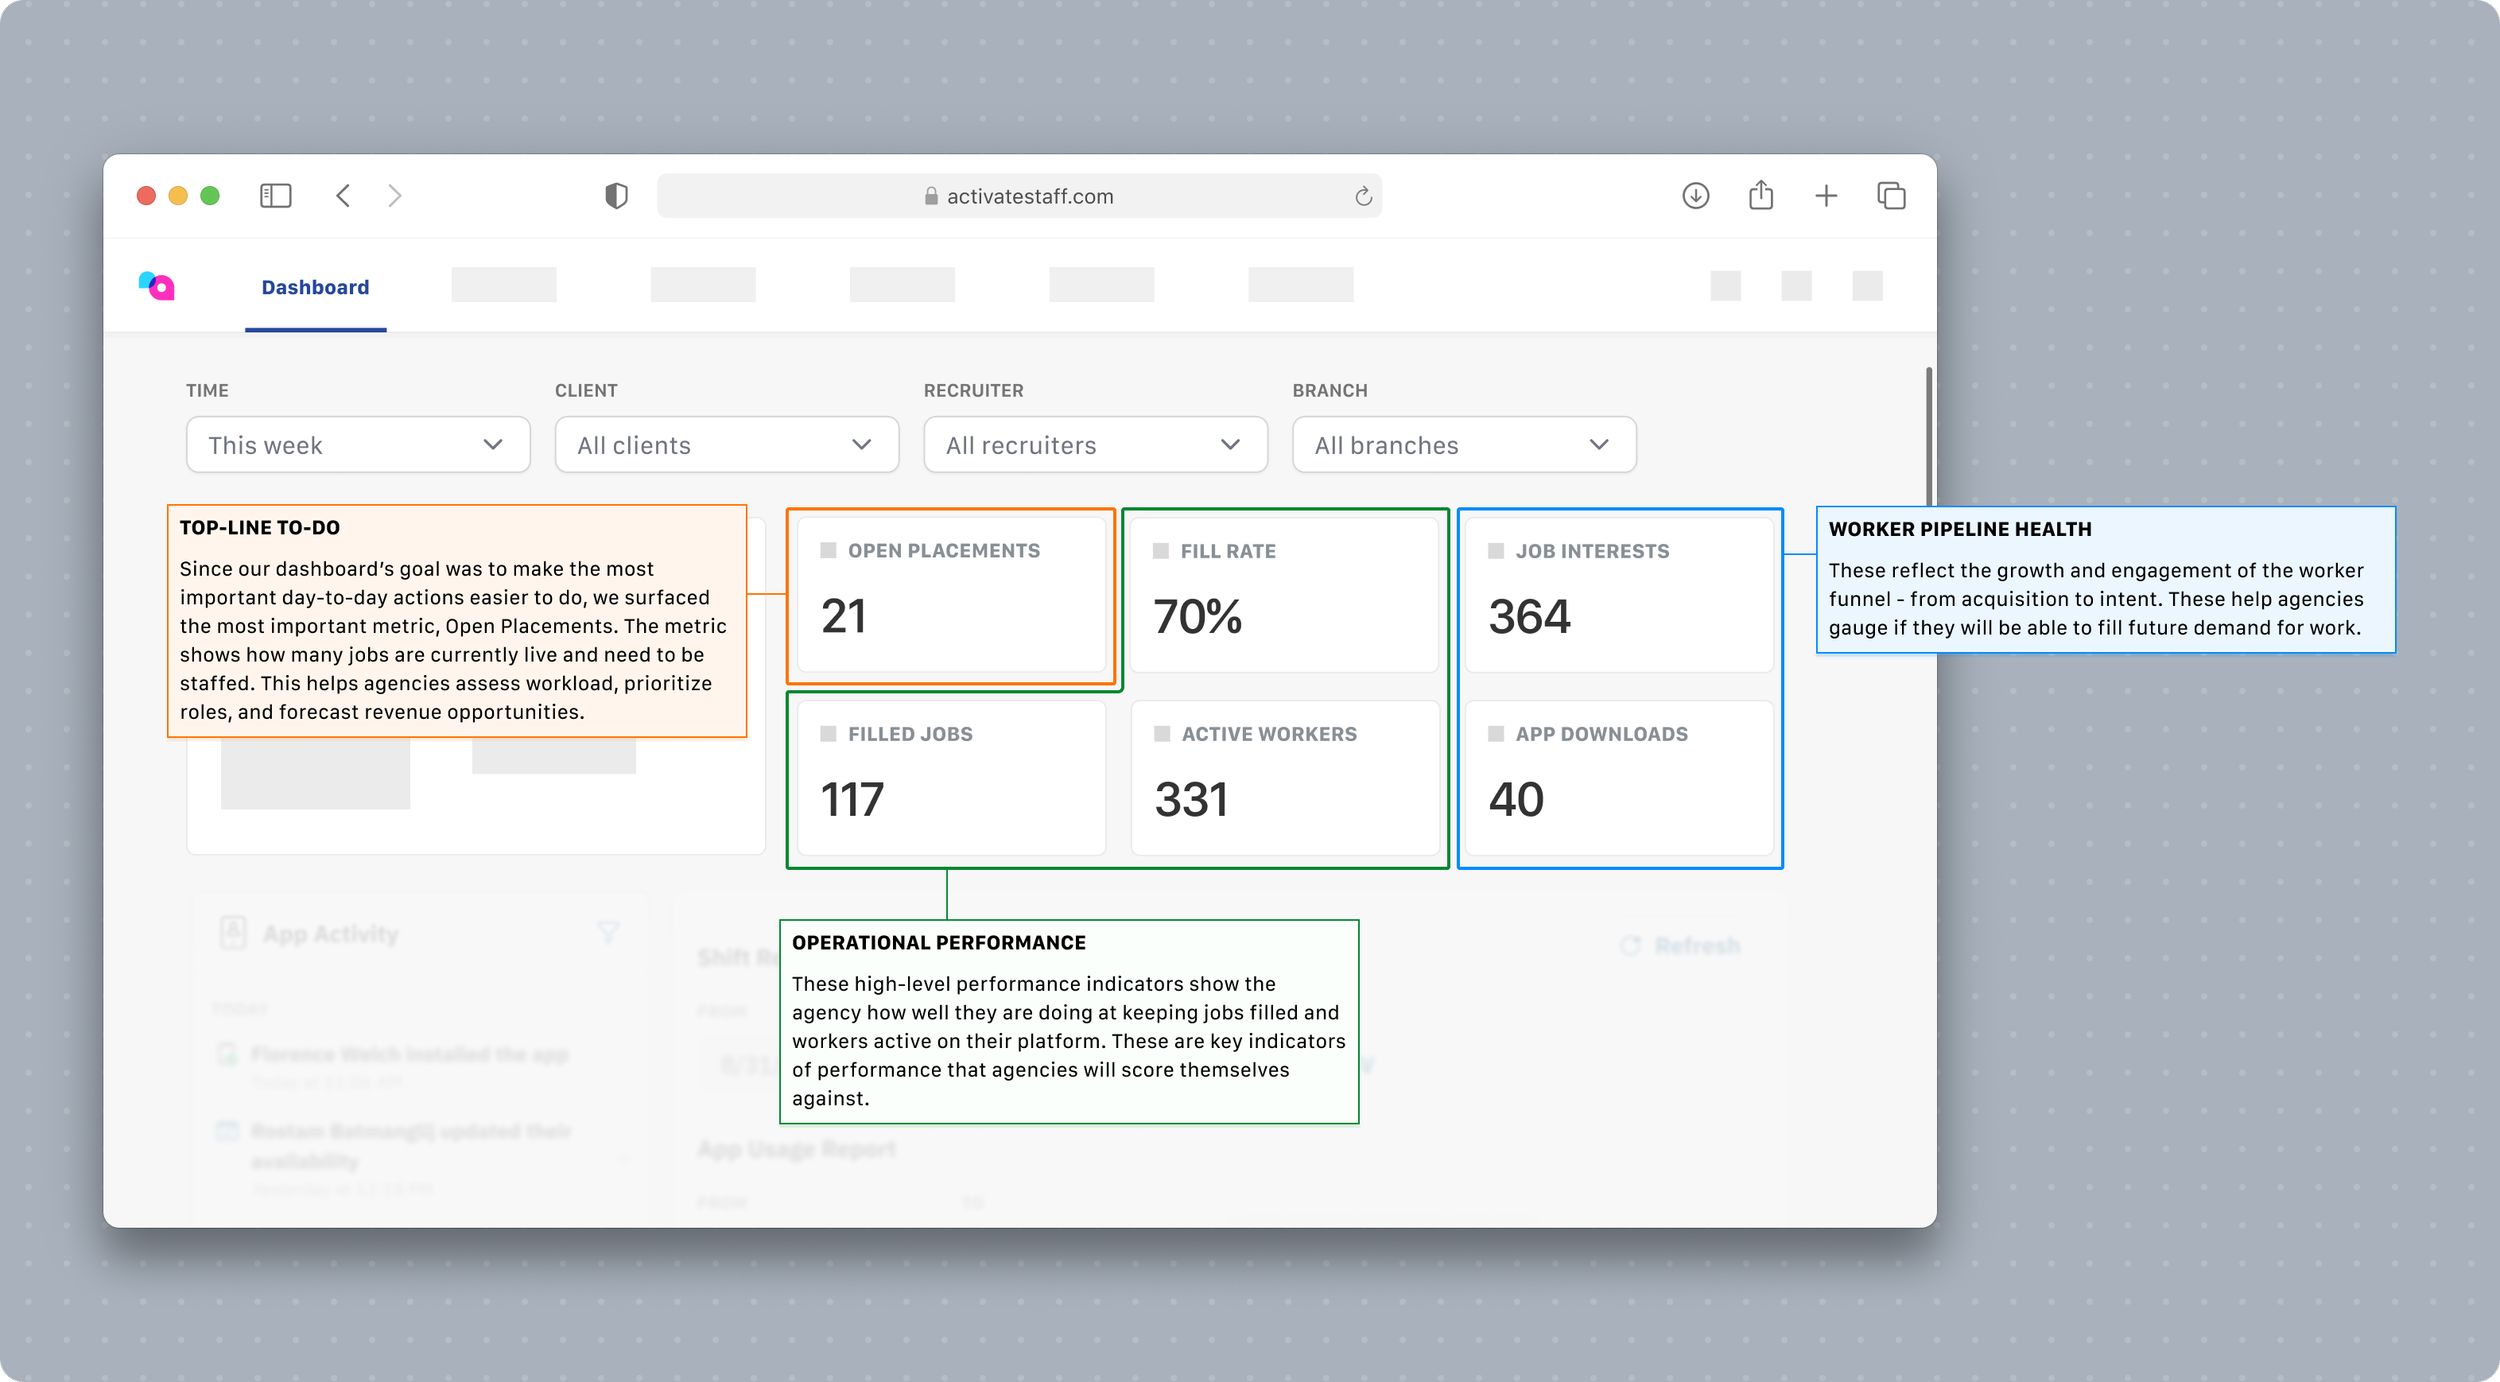The width and height of the screenshot is (2500, 1382).
Task: Go back with browser back arrow
Action: (x=343, y=196)
